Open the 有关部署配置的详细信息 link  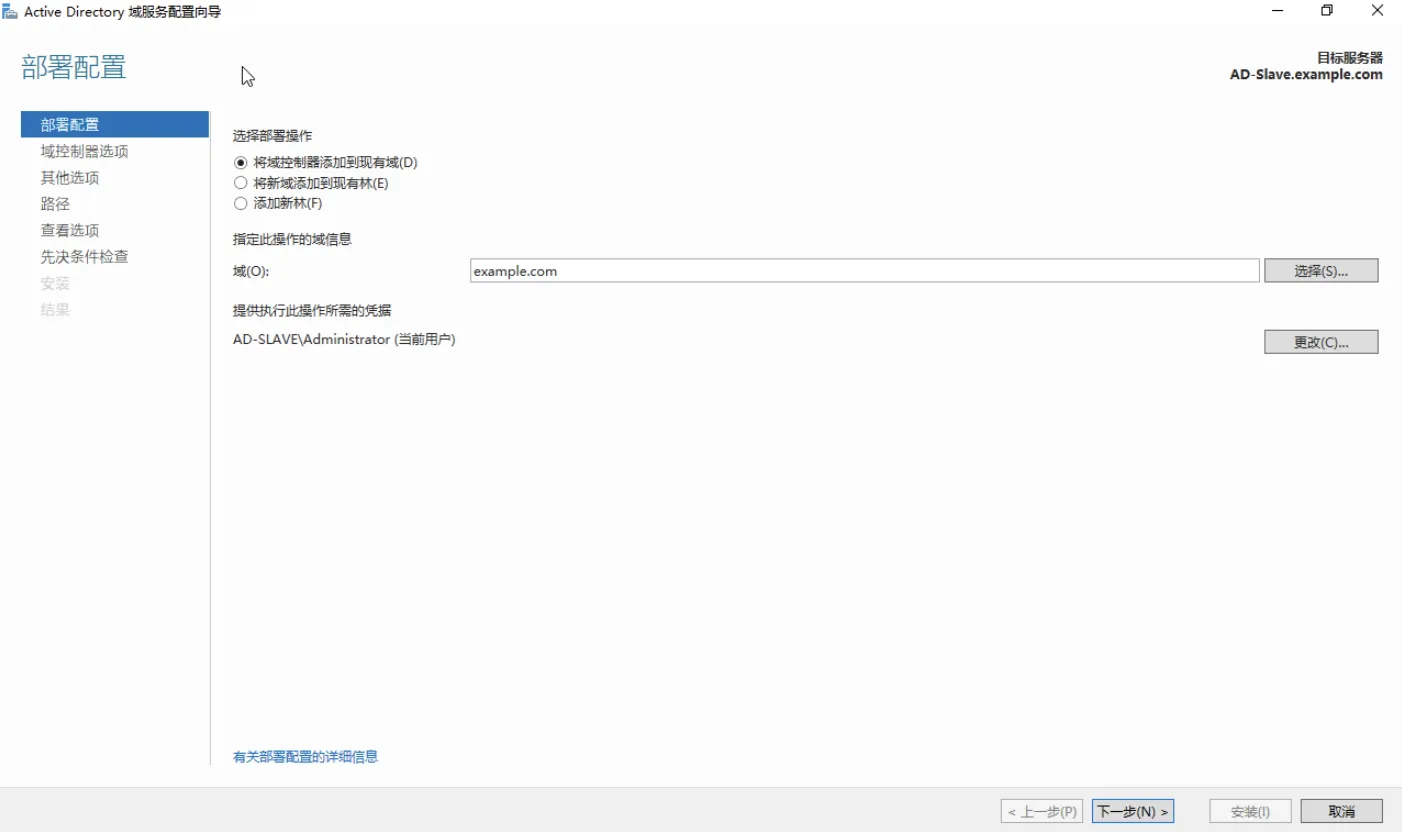coord(305,757)
